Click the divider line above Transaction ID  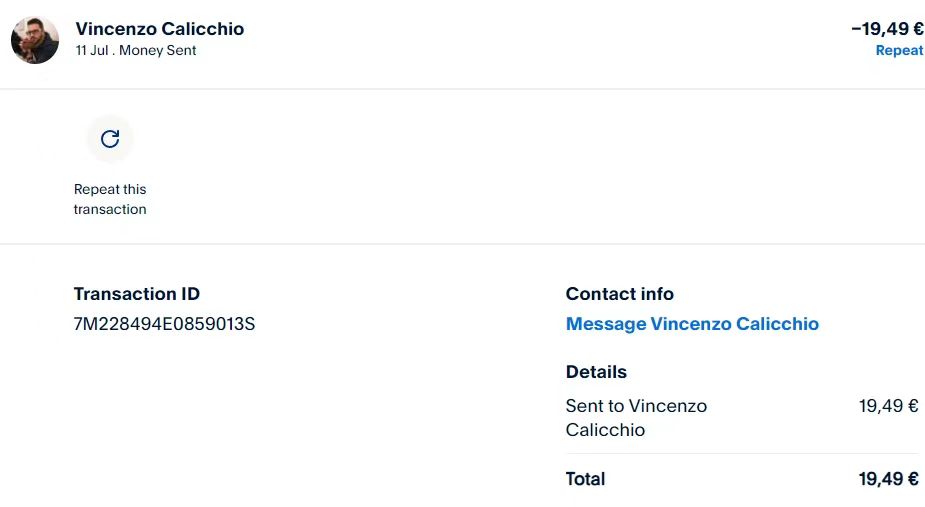[x=462, y=244]
